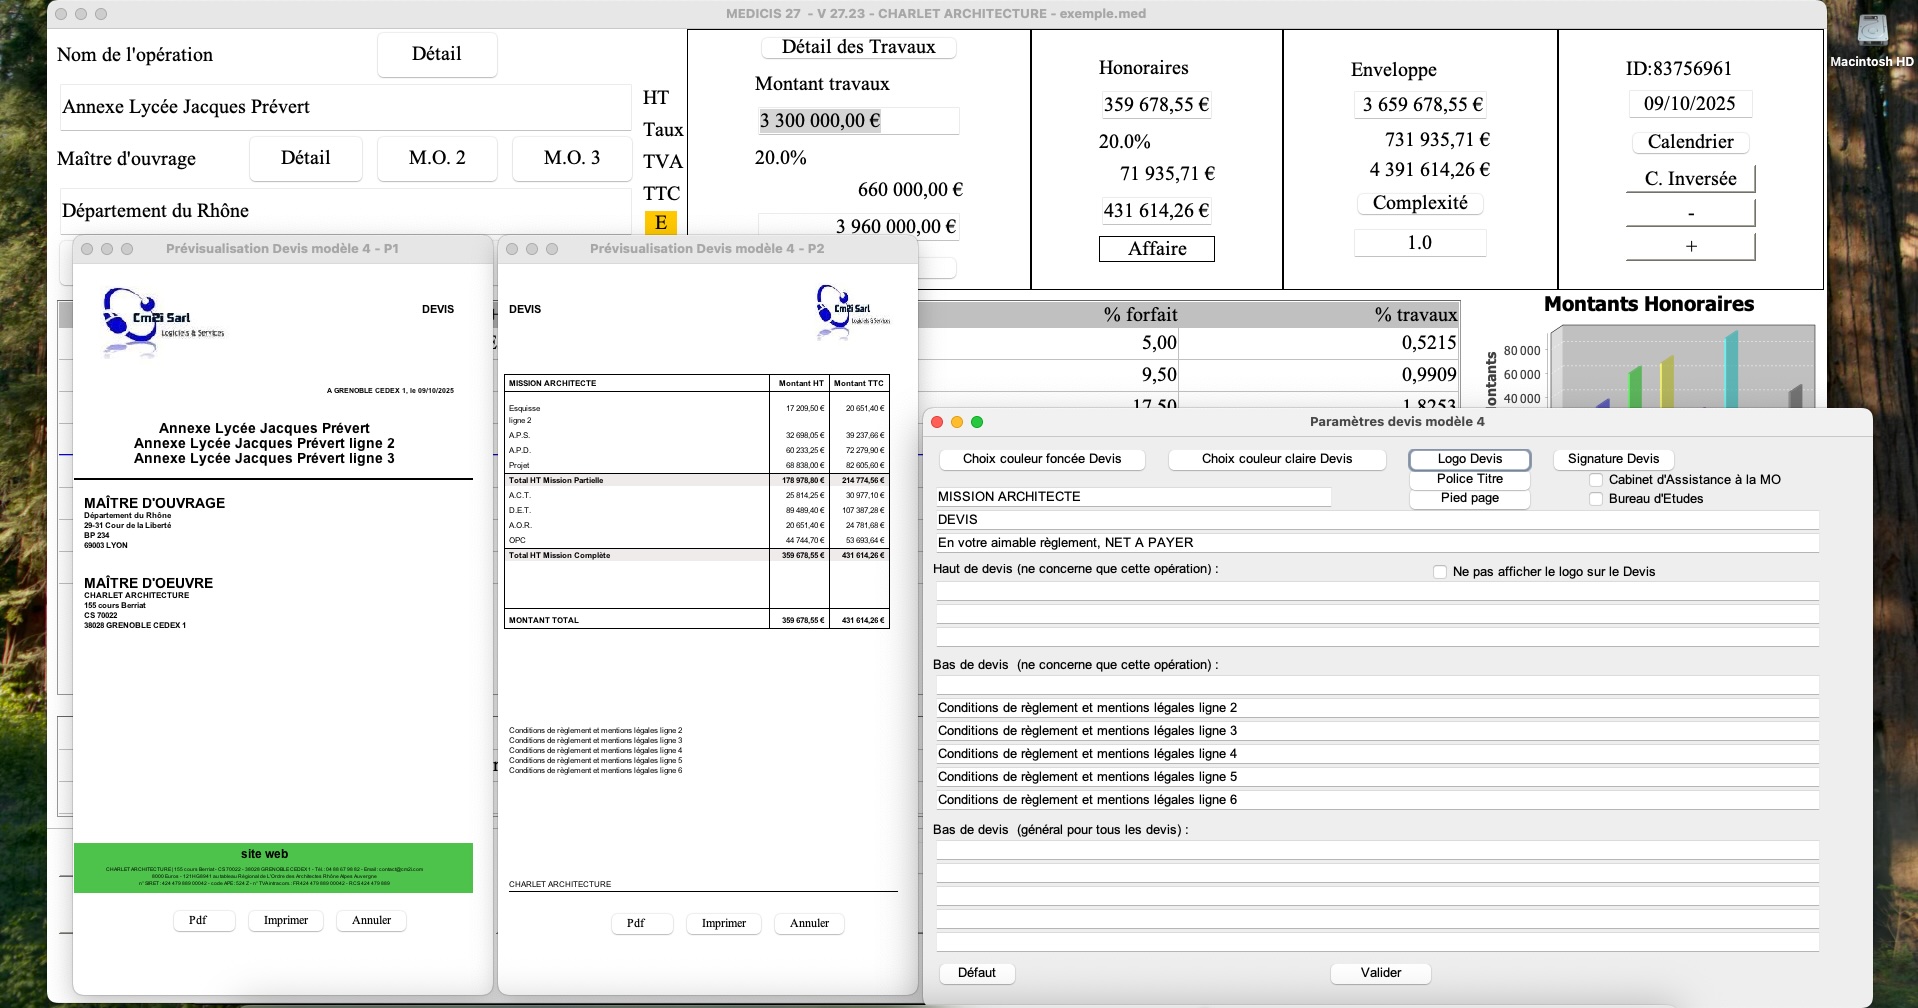This screenshot has height=1008, width=1918.
Task: Choose dark color via Choix couleur foncée Devis
Action: tap(1042, 459)
